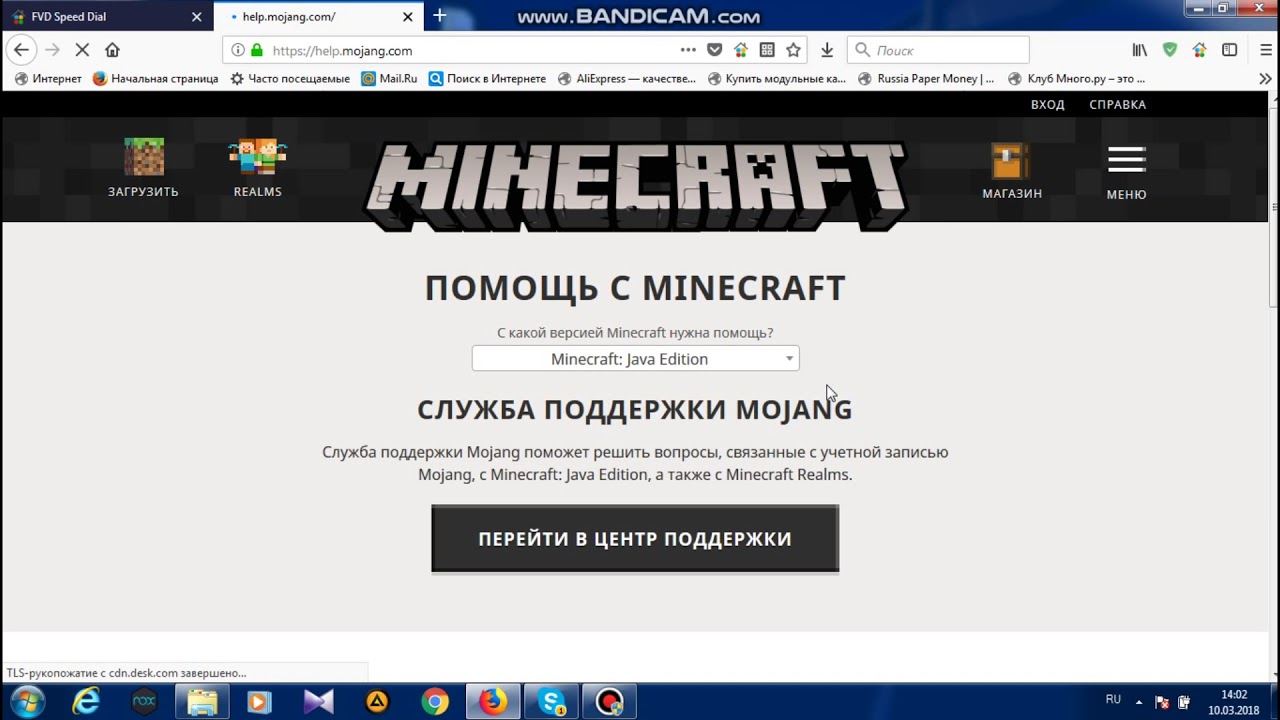Open the Windows Start menu
This screenshot has height=720, width=1280.
coord(26,702)
